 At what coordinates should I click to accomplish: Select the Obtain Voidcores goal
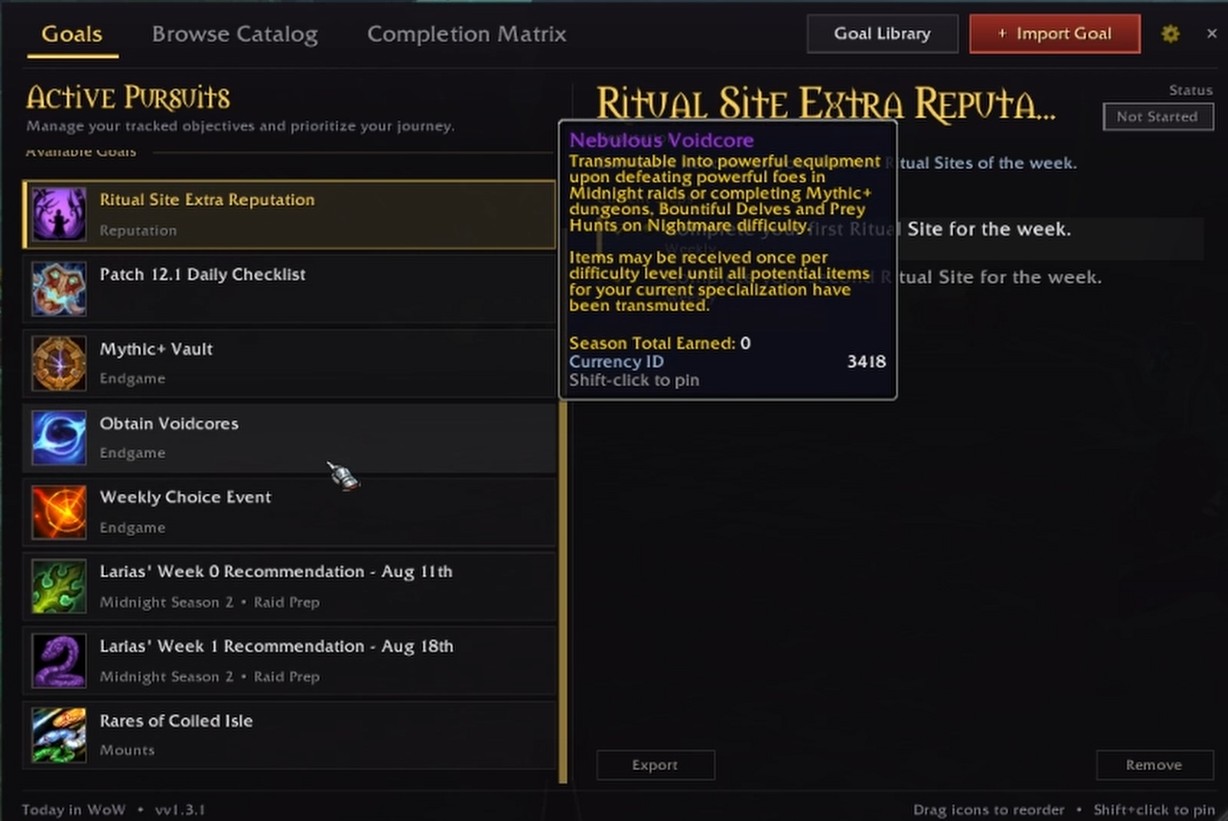(x=289, y=438)
